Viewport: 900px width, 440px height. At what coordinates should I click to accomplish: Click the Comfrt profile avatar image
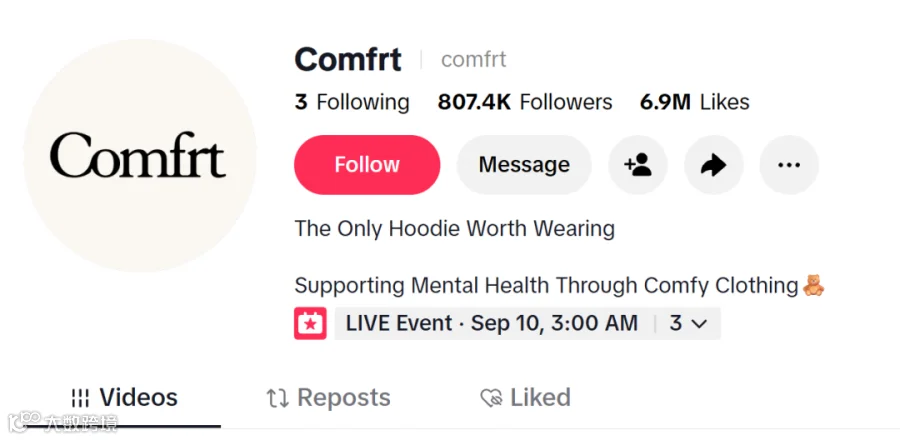pos(139,155)
